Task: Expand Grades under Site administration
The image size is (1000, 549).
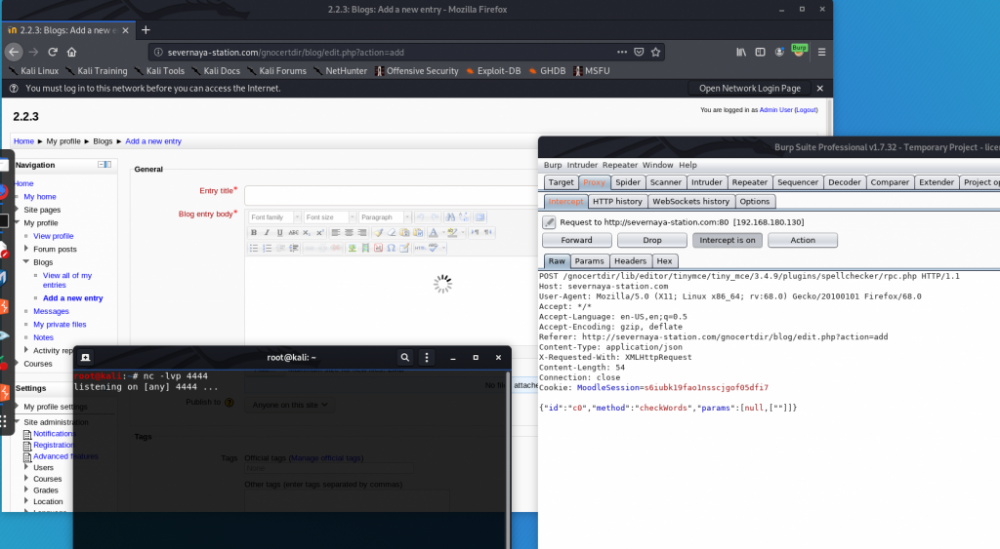Action: pos(26,490)
